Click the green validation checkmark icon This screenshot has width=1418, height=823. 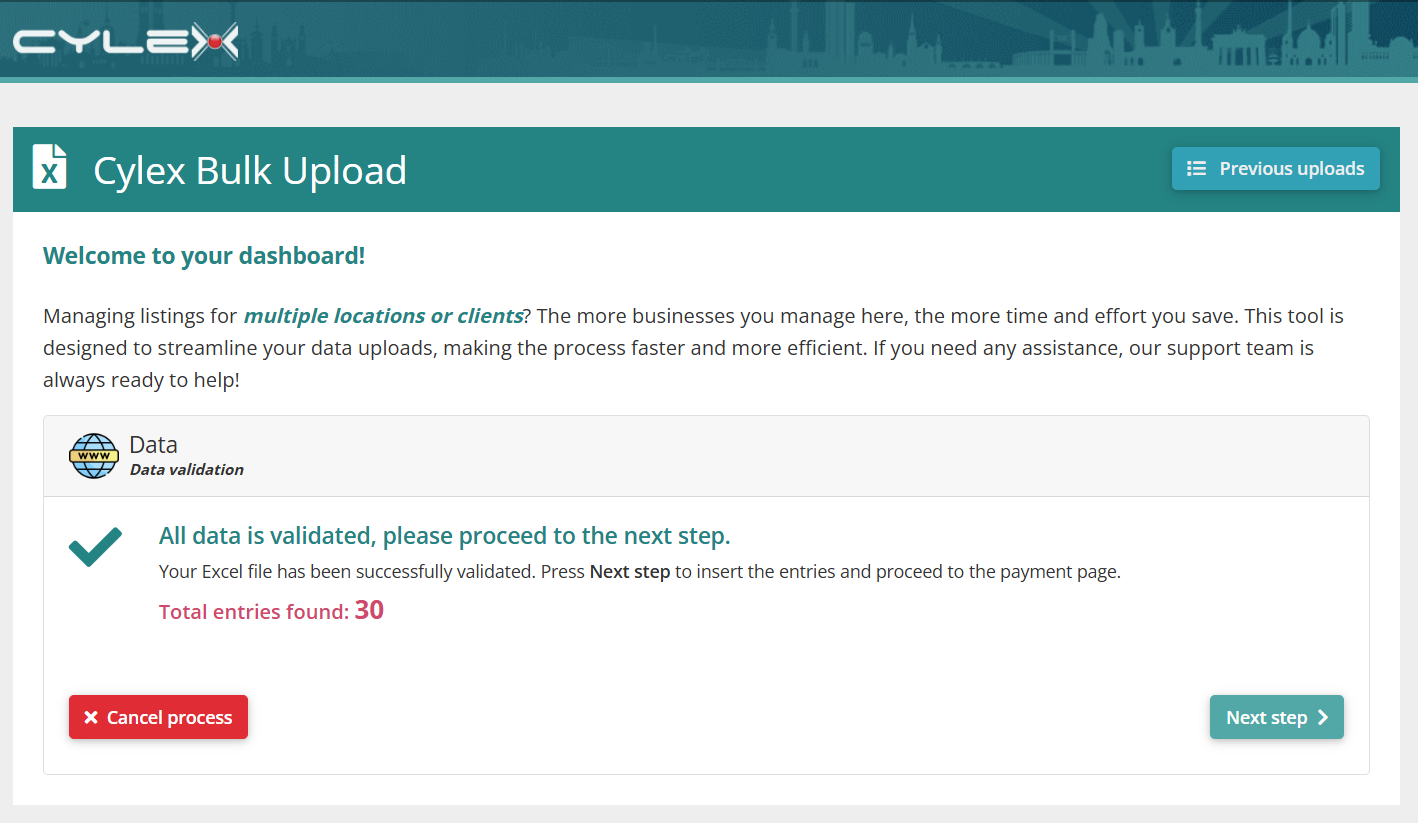(95, 547)
